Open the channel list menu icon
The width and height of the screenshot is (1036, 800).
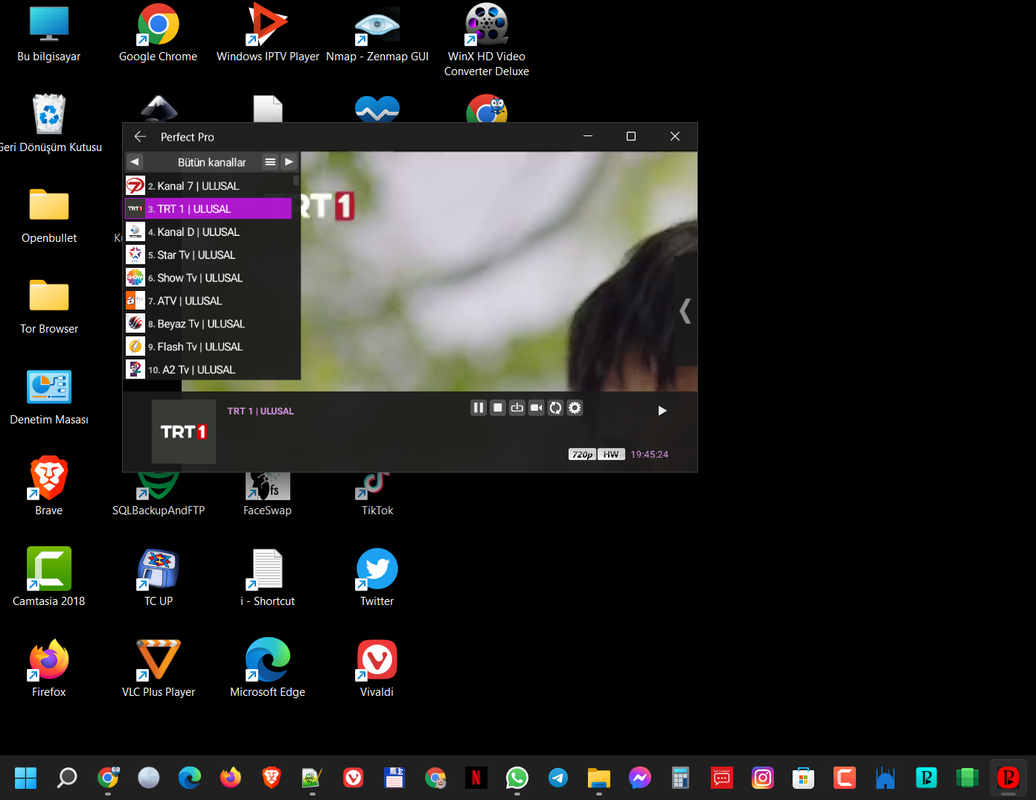[x=270, y=162]
